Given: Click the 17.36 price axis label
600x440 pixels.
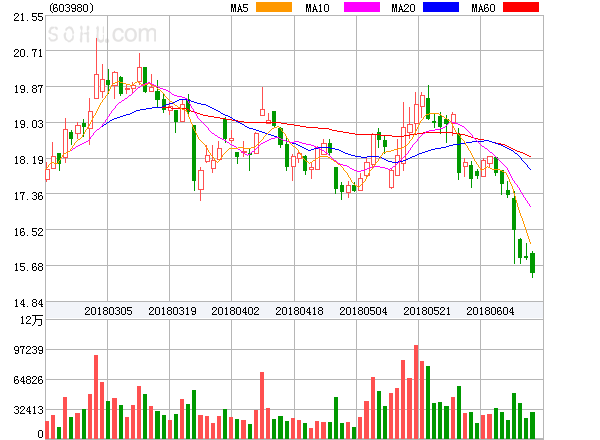Looking at the screenshot, I should coord(28,196).
